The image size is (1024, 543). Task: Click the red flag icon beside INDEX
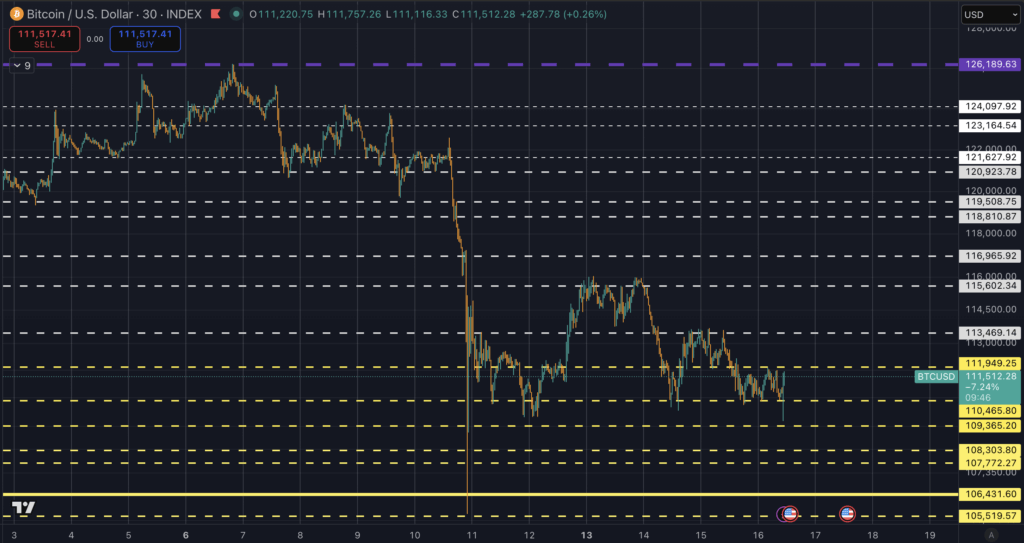[x=215, y=14]
